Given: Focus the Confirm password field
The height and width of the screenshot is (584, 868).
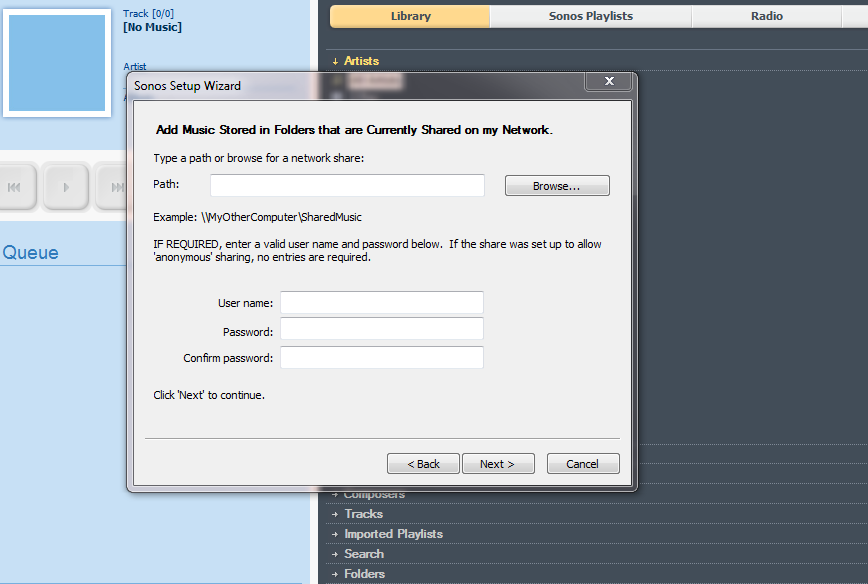Looking at the screenshot, I should point(381,358).
